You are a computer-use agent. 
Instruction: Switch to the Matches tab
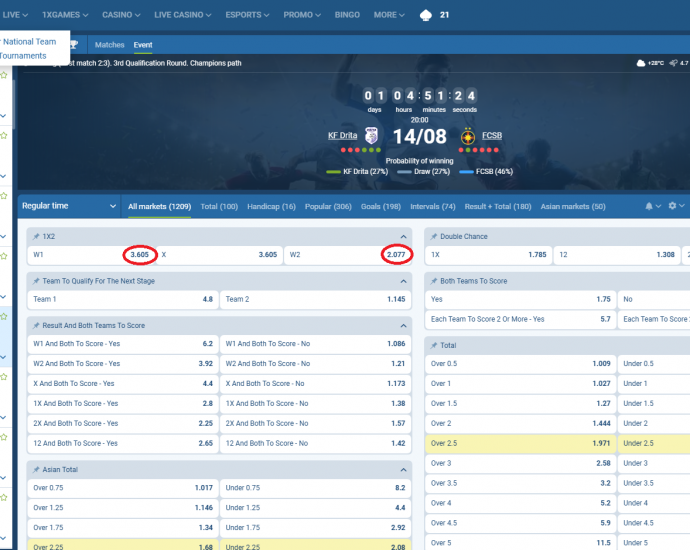(110, 45)
